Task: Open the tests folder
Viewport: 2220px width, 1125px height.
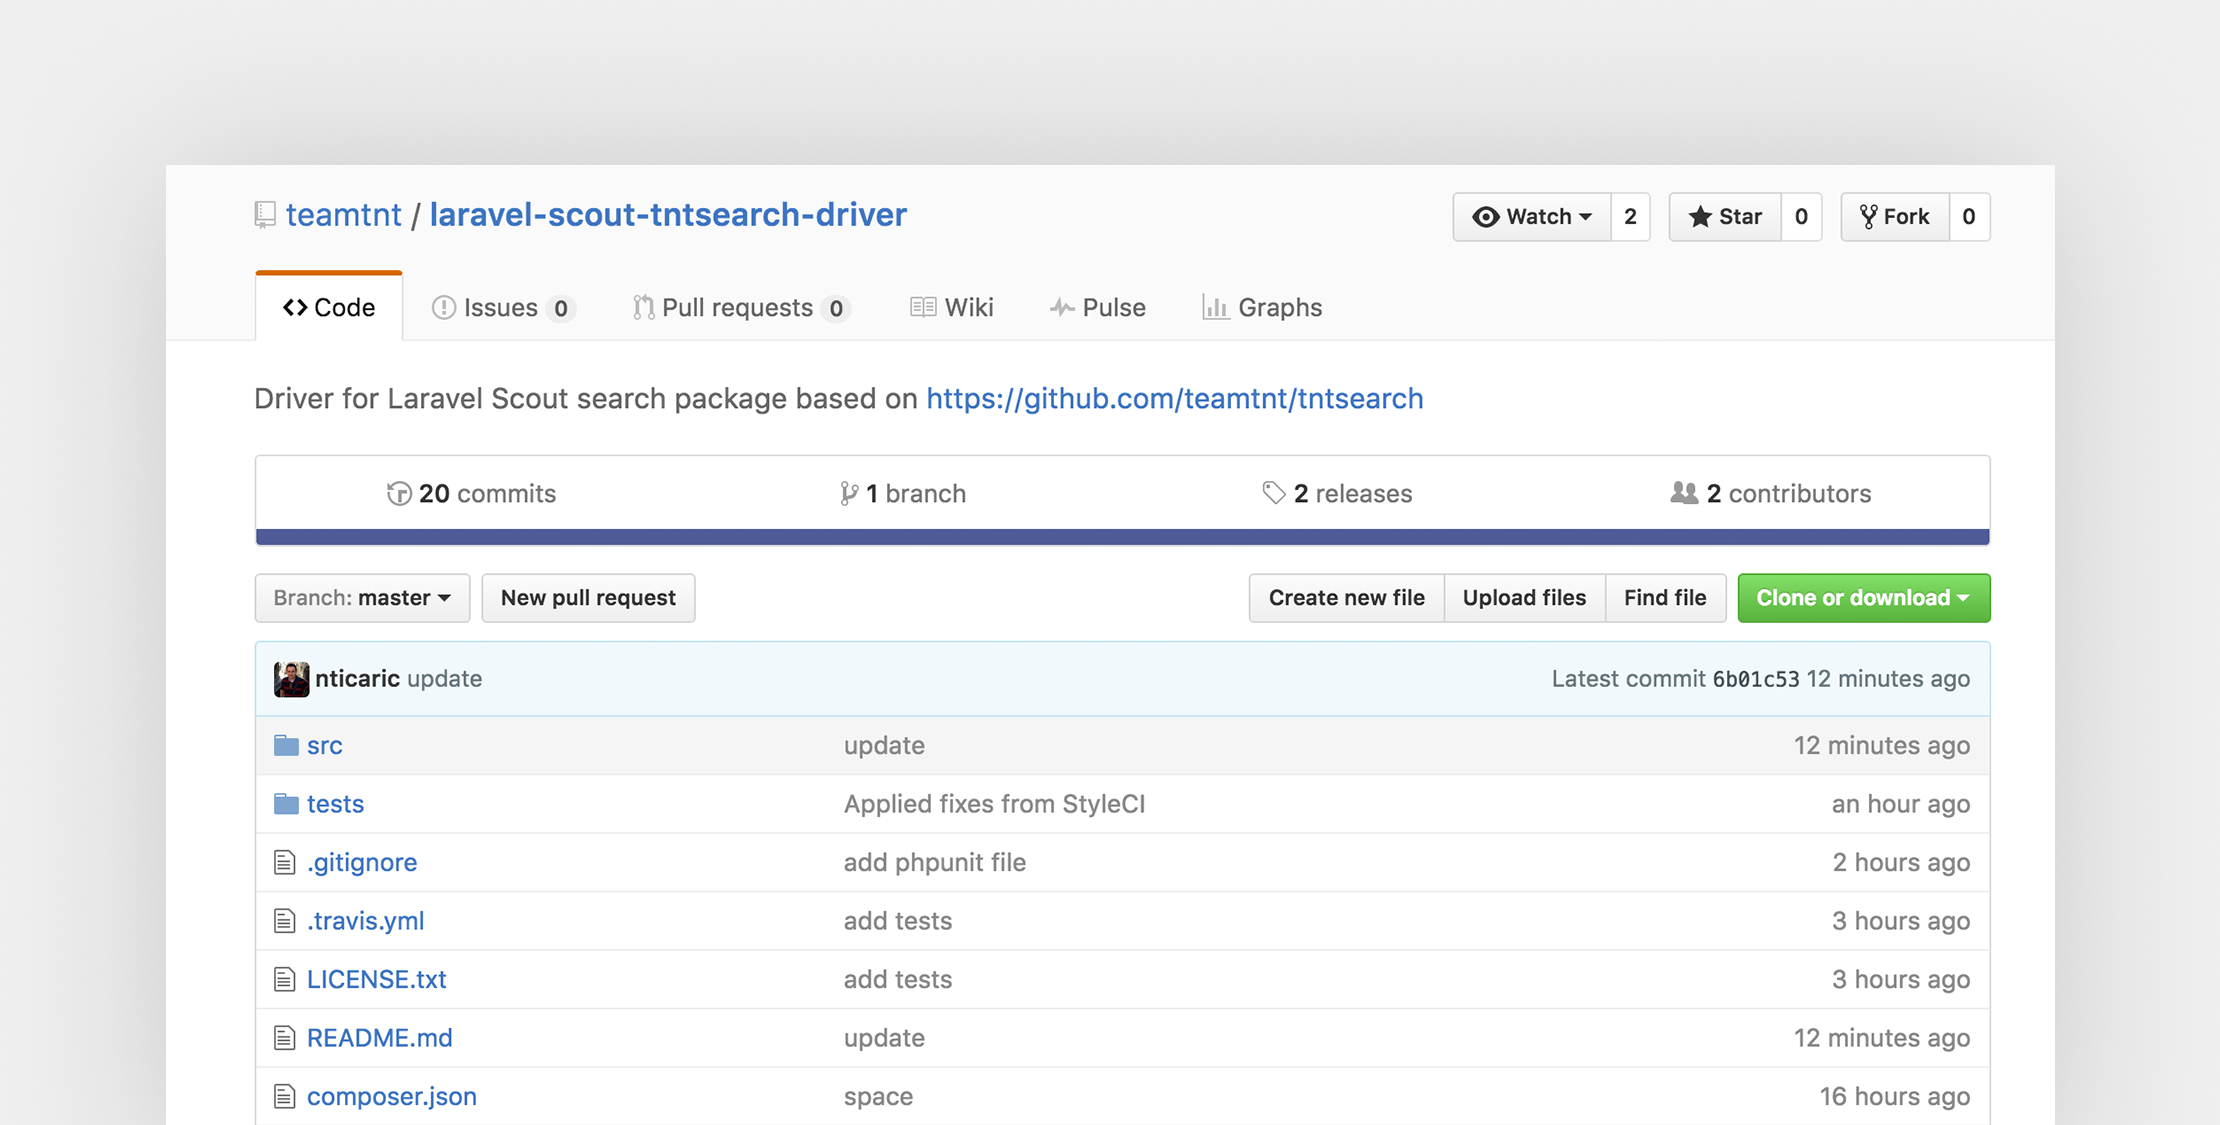Action: tap(335, 804)
